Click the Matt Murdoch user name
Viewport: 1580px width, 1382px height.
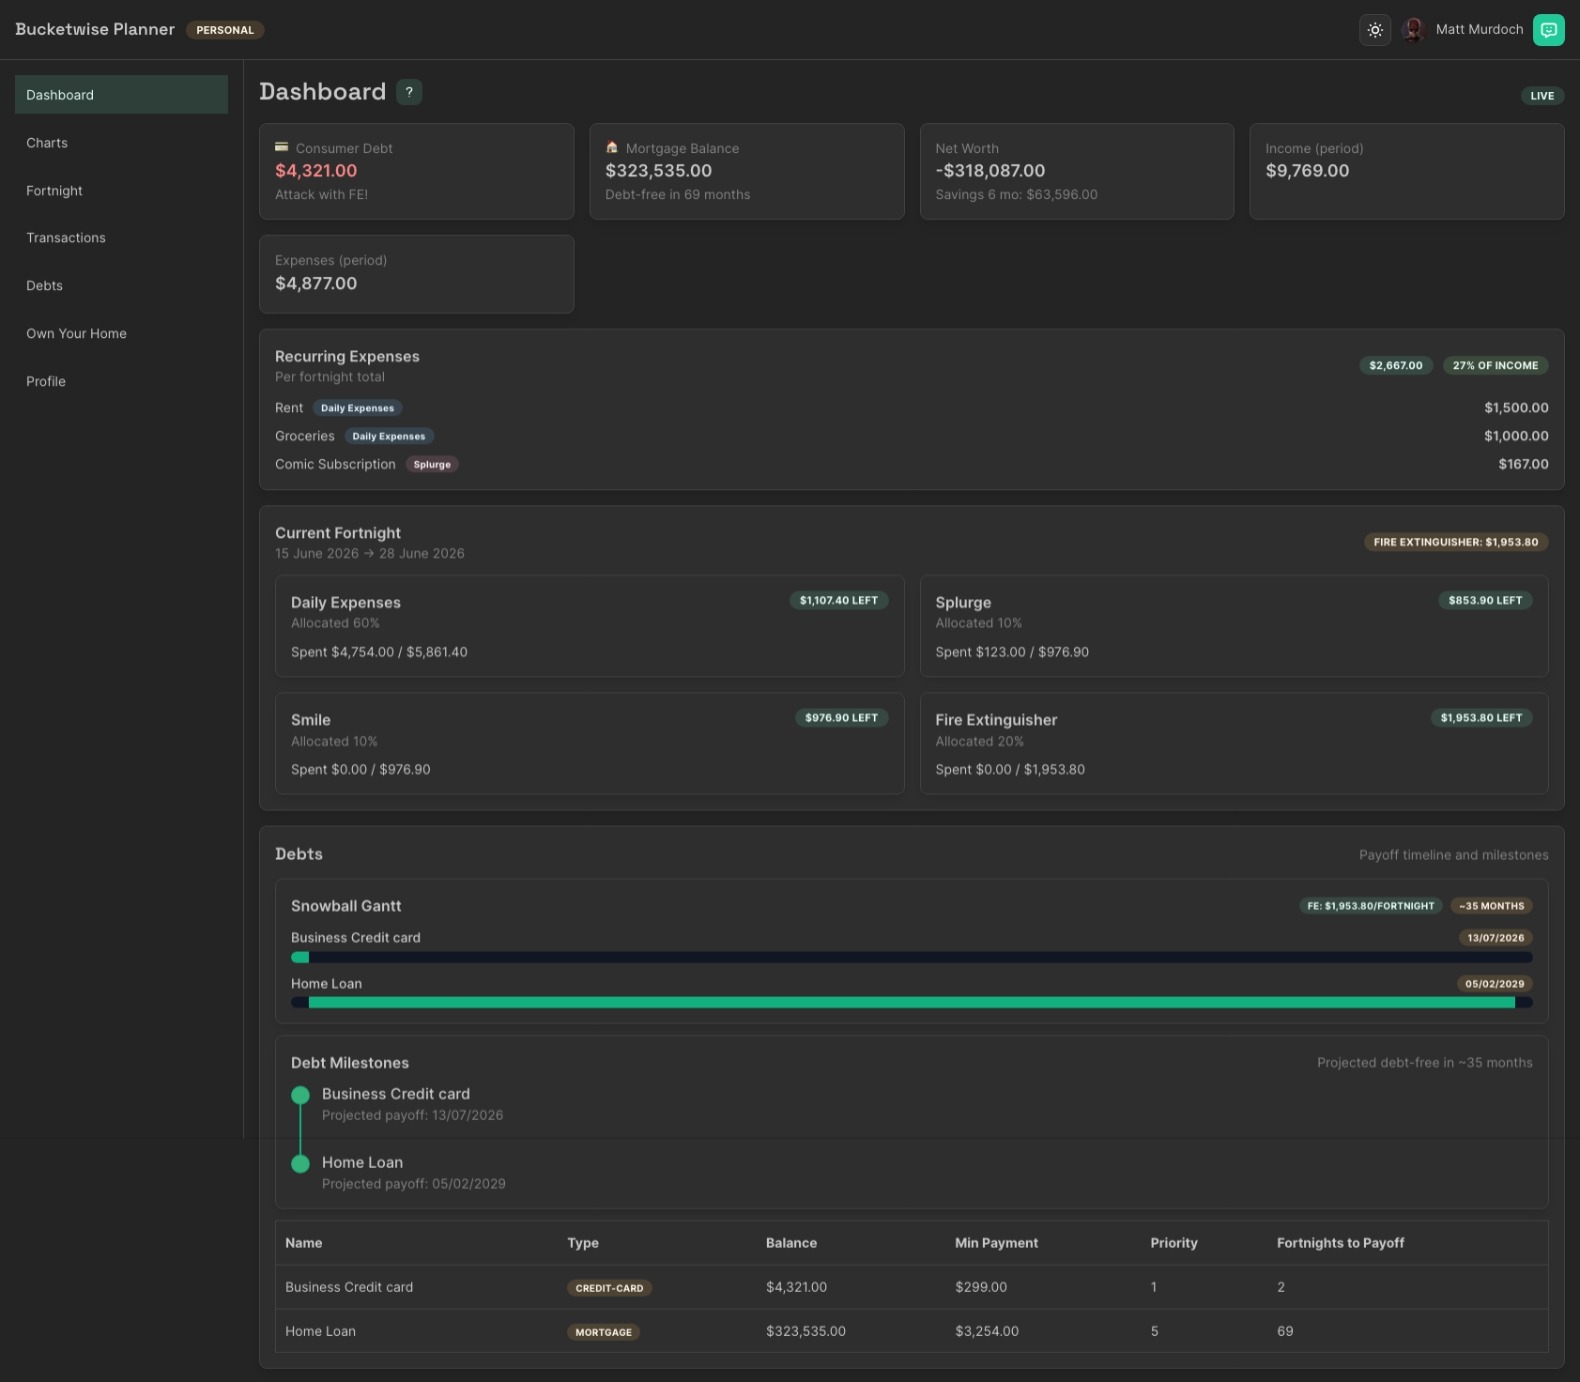coord(1479,30)
